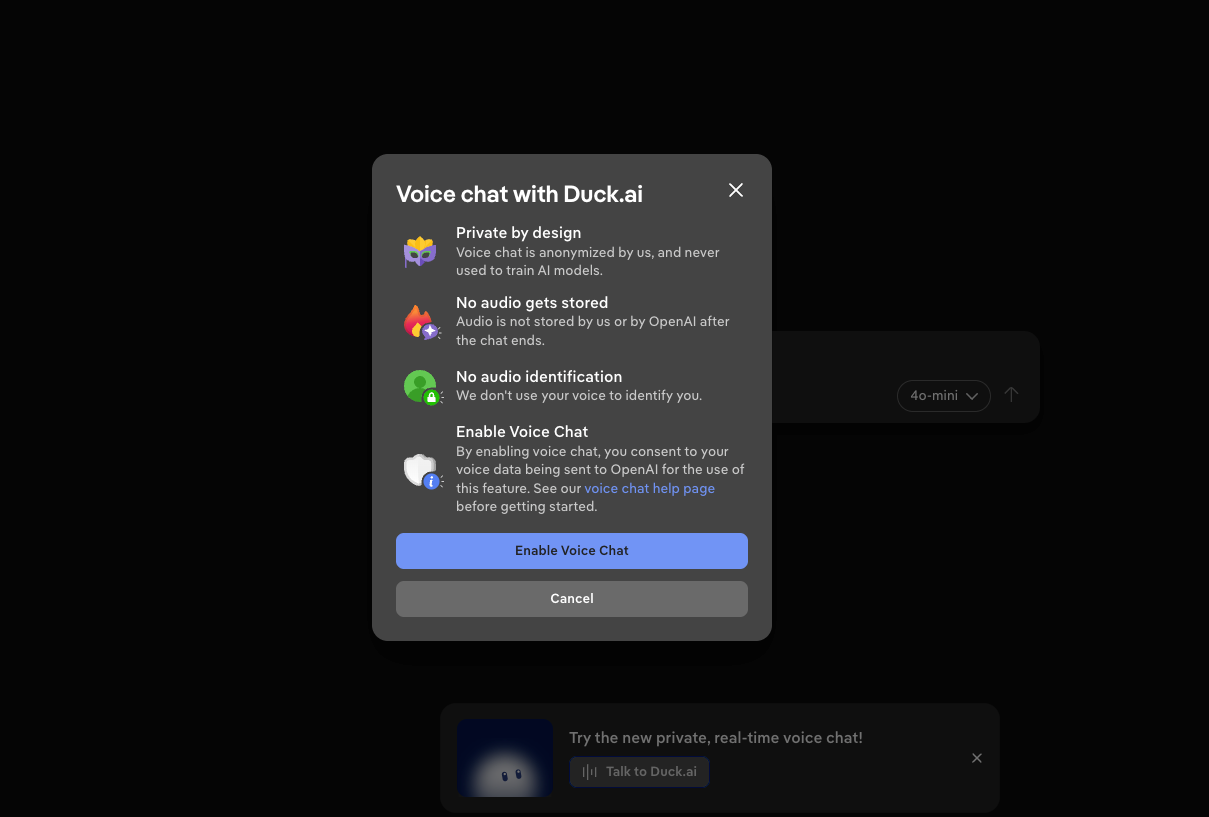The image size is (1209, 817).
Task: Open the 4o-mini model selector
Action: (936, 395)
